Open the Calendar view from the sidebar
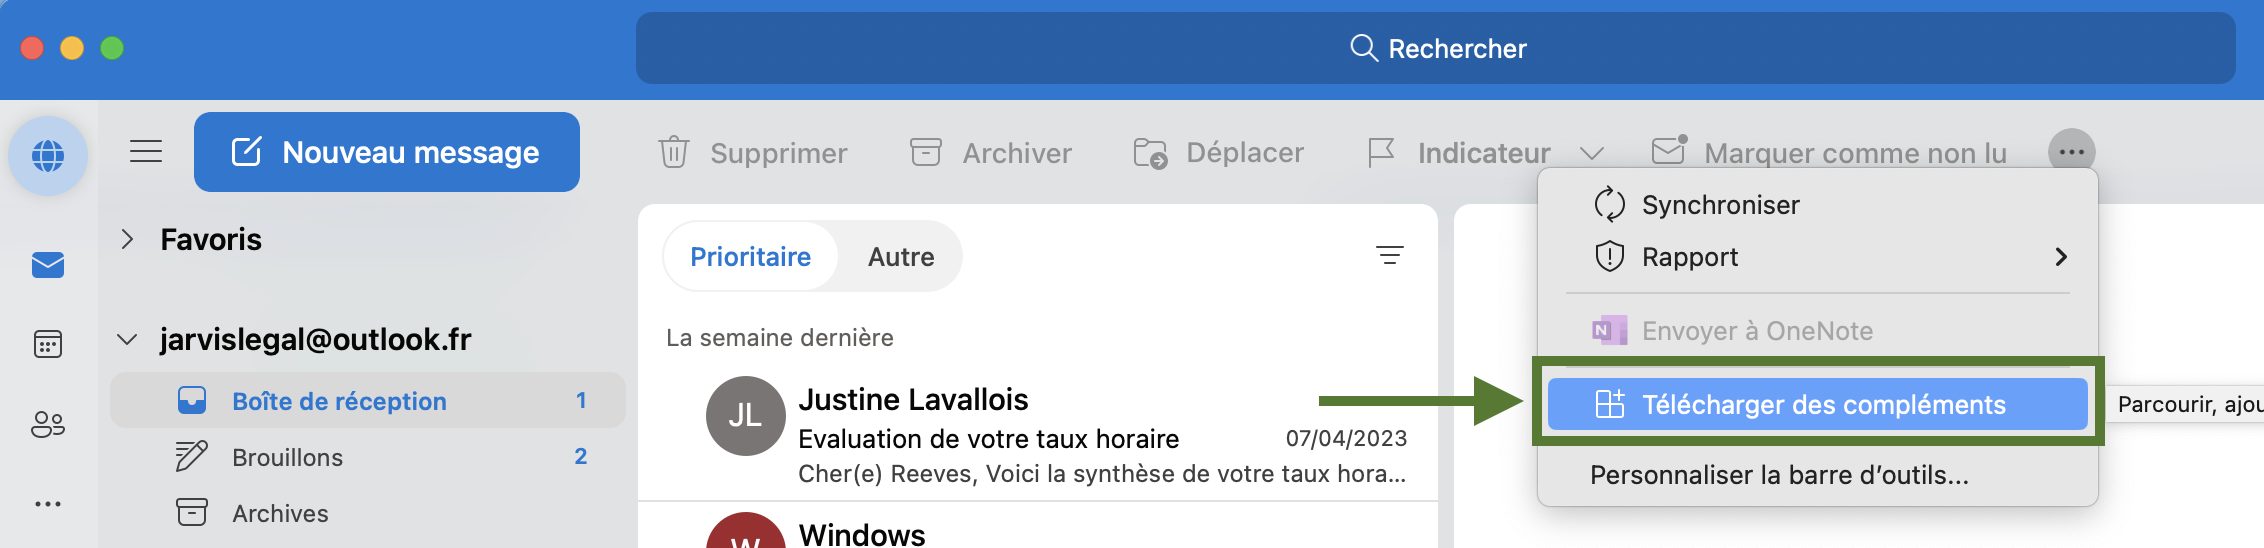Image resolution: width=2264 pixels, height=548 pixels. (x=48, y=344)
